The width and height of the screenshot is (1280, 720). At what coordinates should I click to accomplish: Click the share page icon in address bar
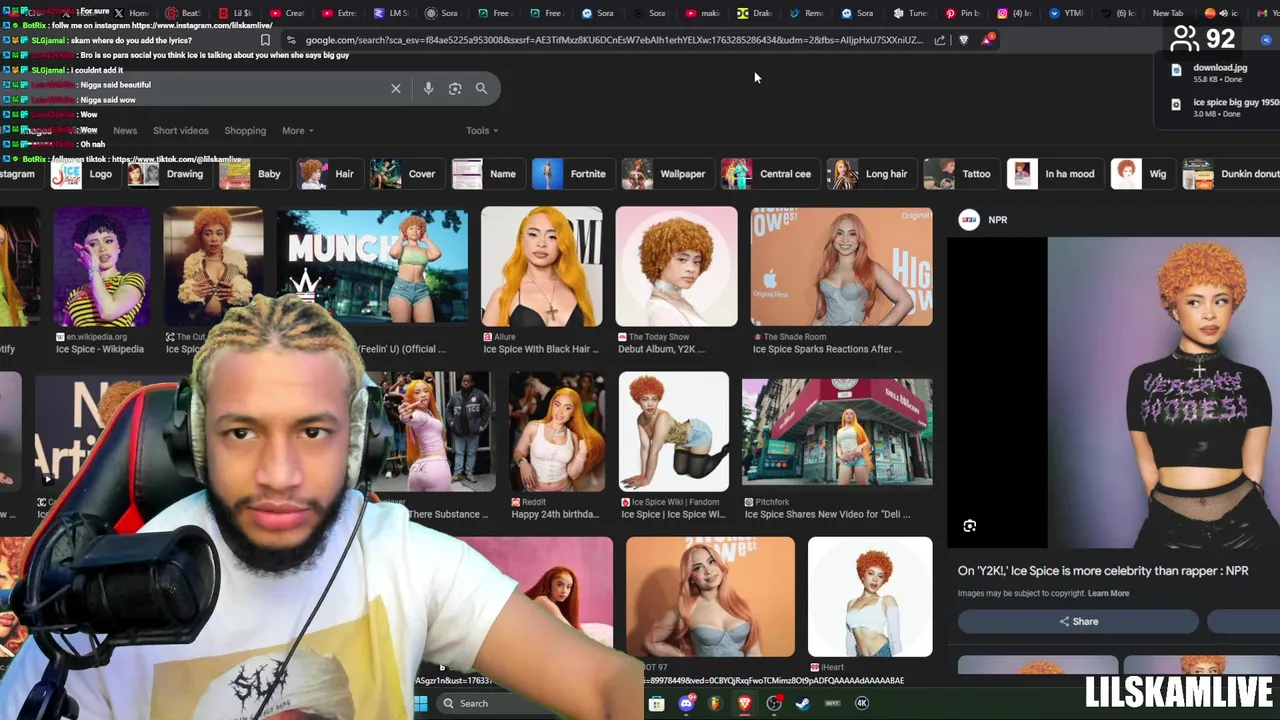940,40
